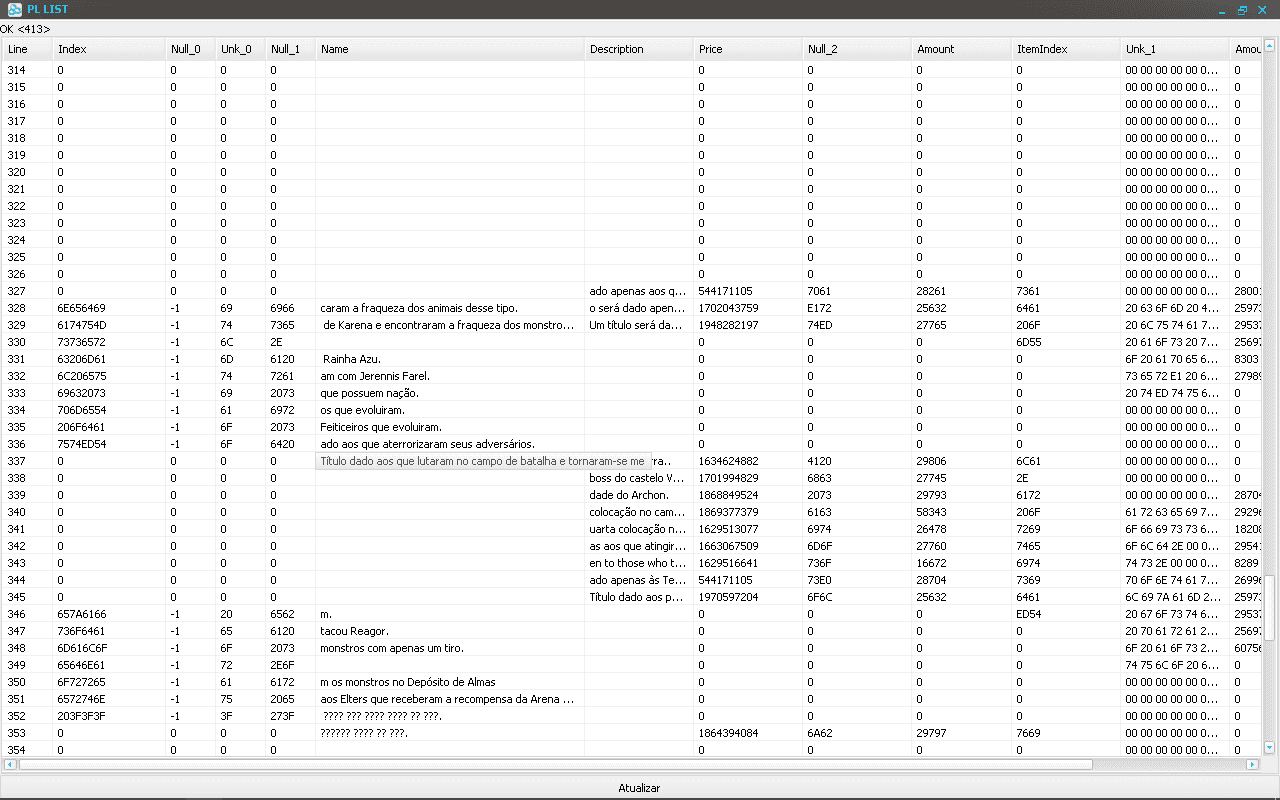
Task: Select amount cell 58343
Action: pos(961,512)
